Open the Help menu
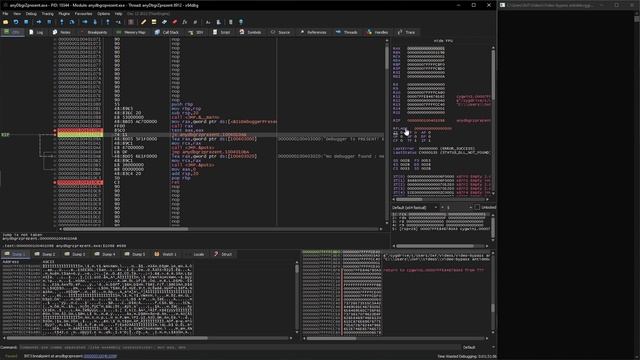 pyautogui.click(x=118, y=13)
